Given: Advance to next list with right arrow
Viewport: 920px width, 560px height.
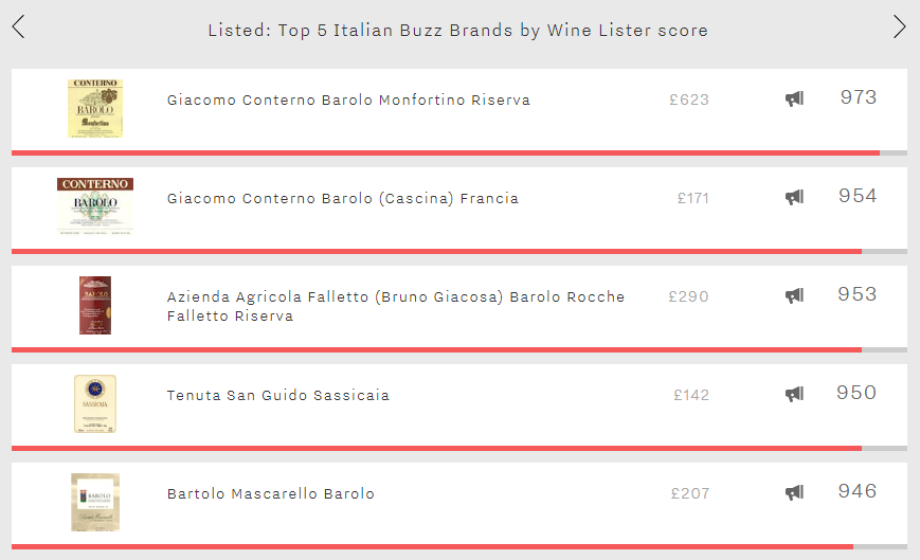Looking at the screenshot, I should tap(899, 27).
